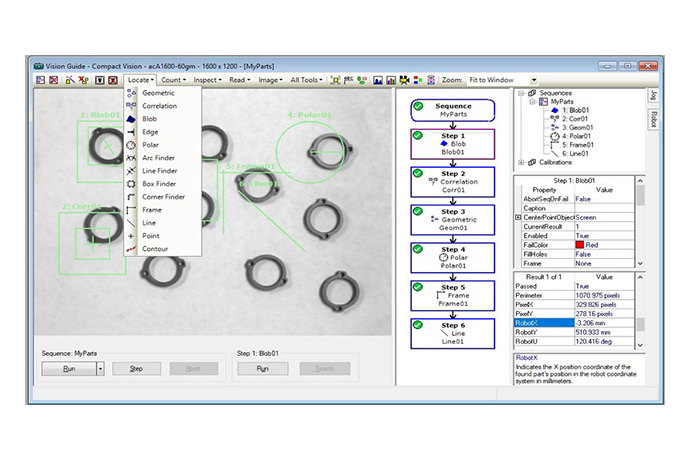Collapse the Sequences tree node
The image size is (690, 460).
pos(520,91)
